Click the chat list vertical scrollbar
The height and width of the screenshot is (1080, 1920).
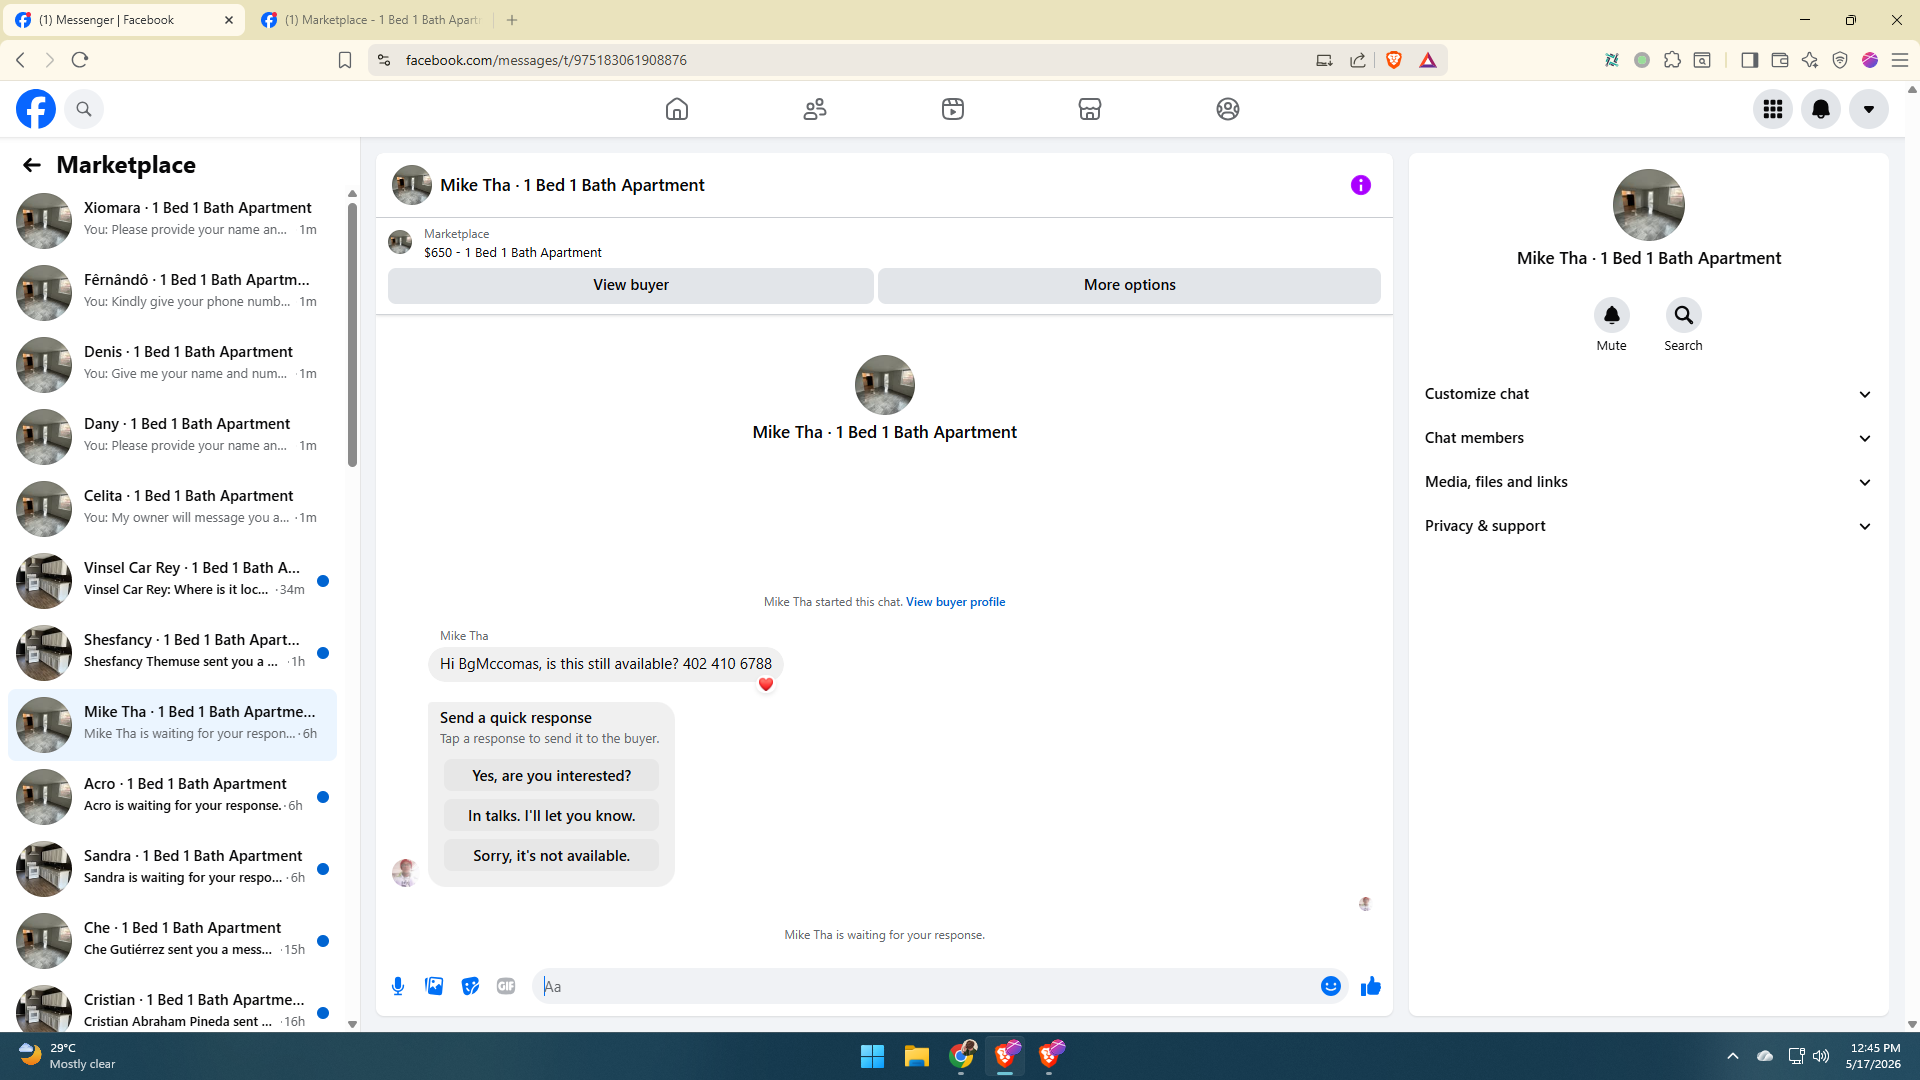tap(352, 335)
